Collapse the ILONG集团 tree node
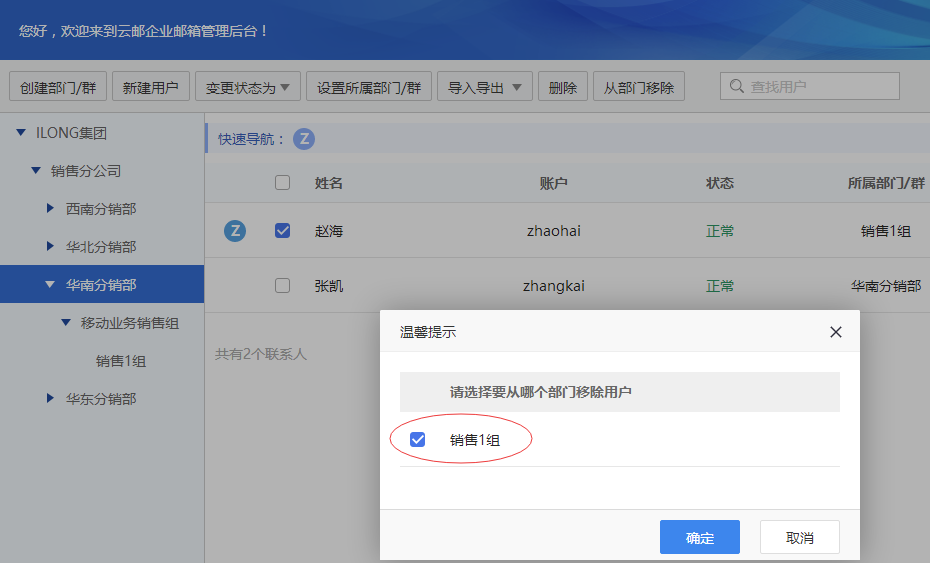 [x=21, y=132]
